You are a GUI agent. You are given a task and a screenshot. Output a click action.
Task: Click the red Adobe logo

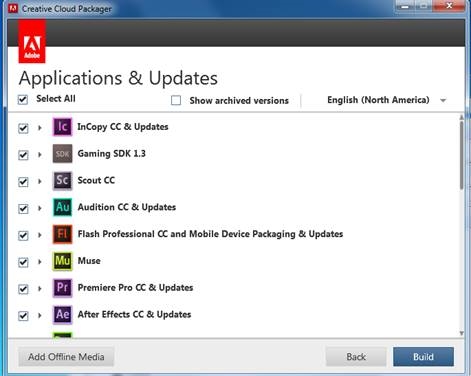[x=32, y=41]
